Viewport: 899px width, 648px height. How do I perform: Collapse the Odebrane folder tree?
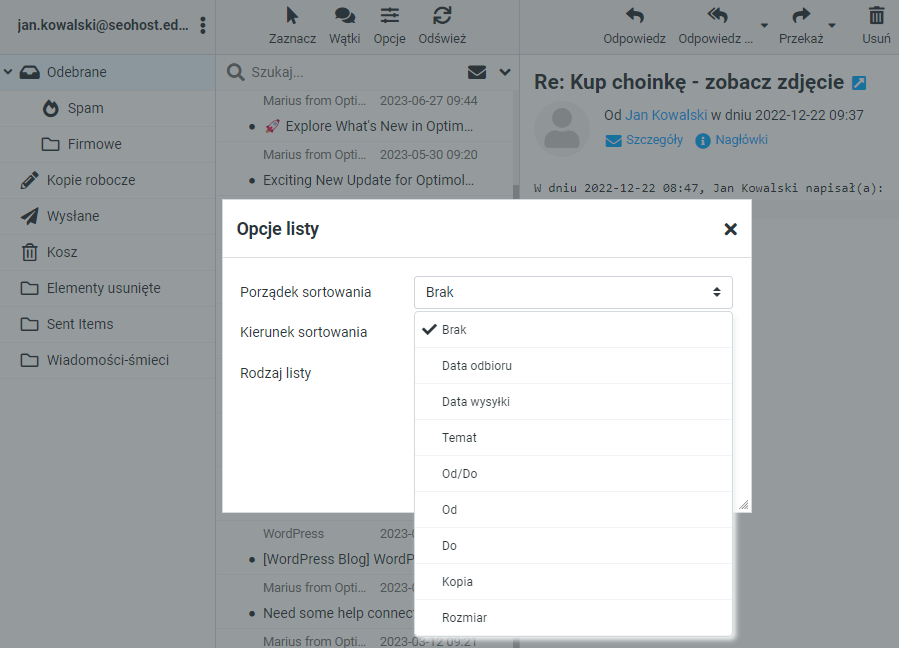[9, 72]
